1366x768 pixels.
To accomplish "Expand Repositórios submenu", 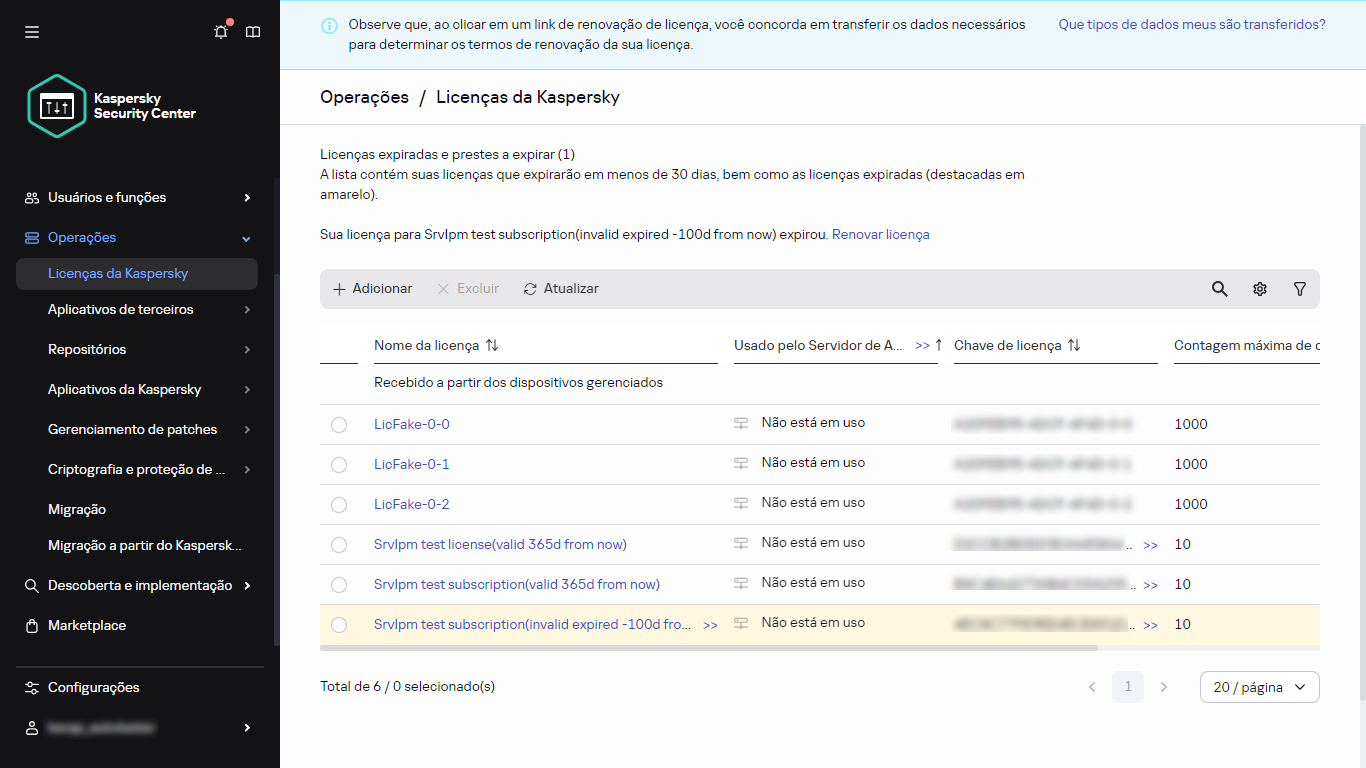I will click(x=247, y=350).
